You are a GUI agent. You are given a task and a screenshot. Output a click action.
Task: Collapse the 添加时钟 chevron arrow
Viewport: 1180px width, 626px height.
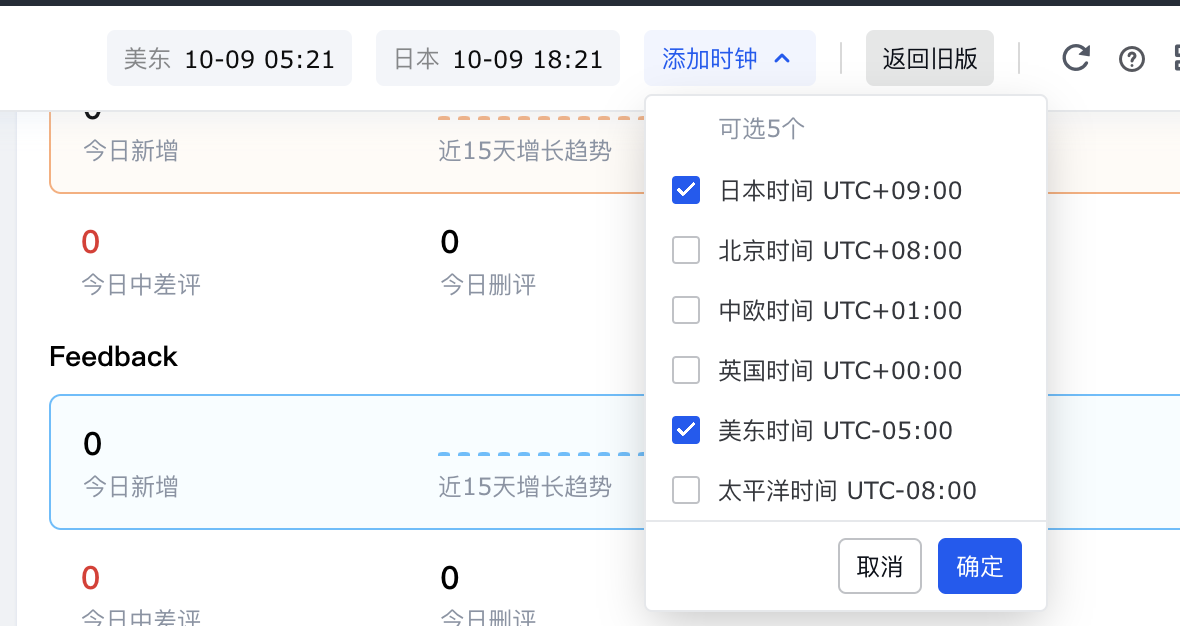[783, 59]
